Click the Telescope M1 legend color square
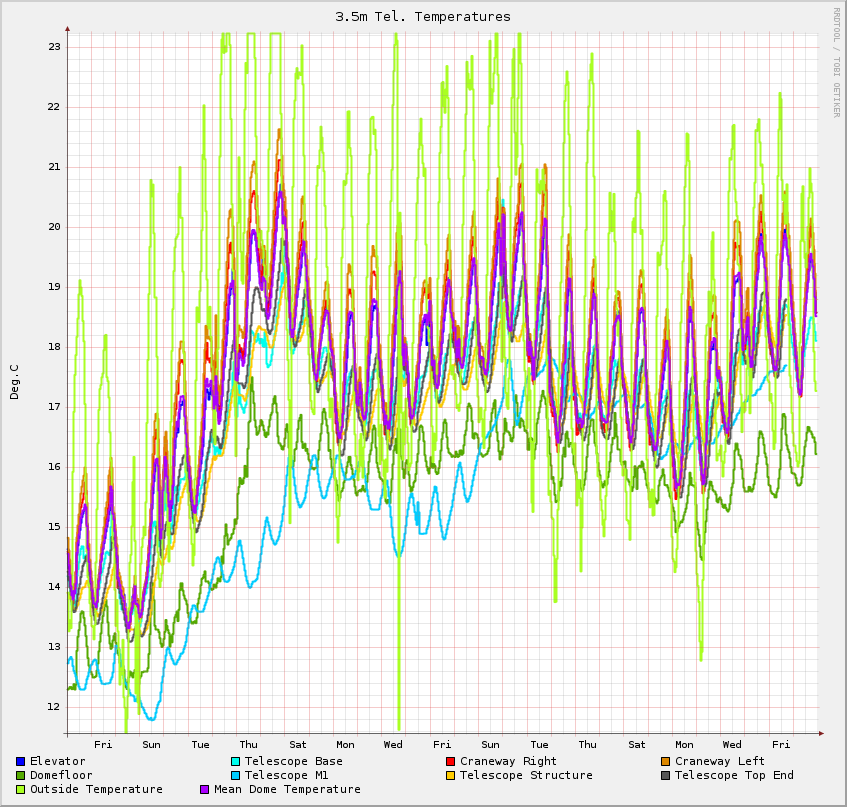Image resolution: width=847 pixels, height=807 pixels. [x=236, y=776]
